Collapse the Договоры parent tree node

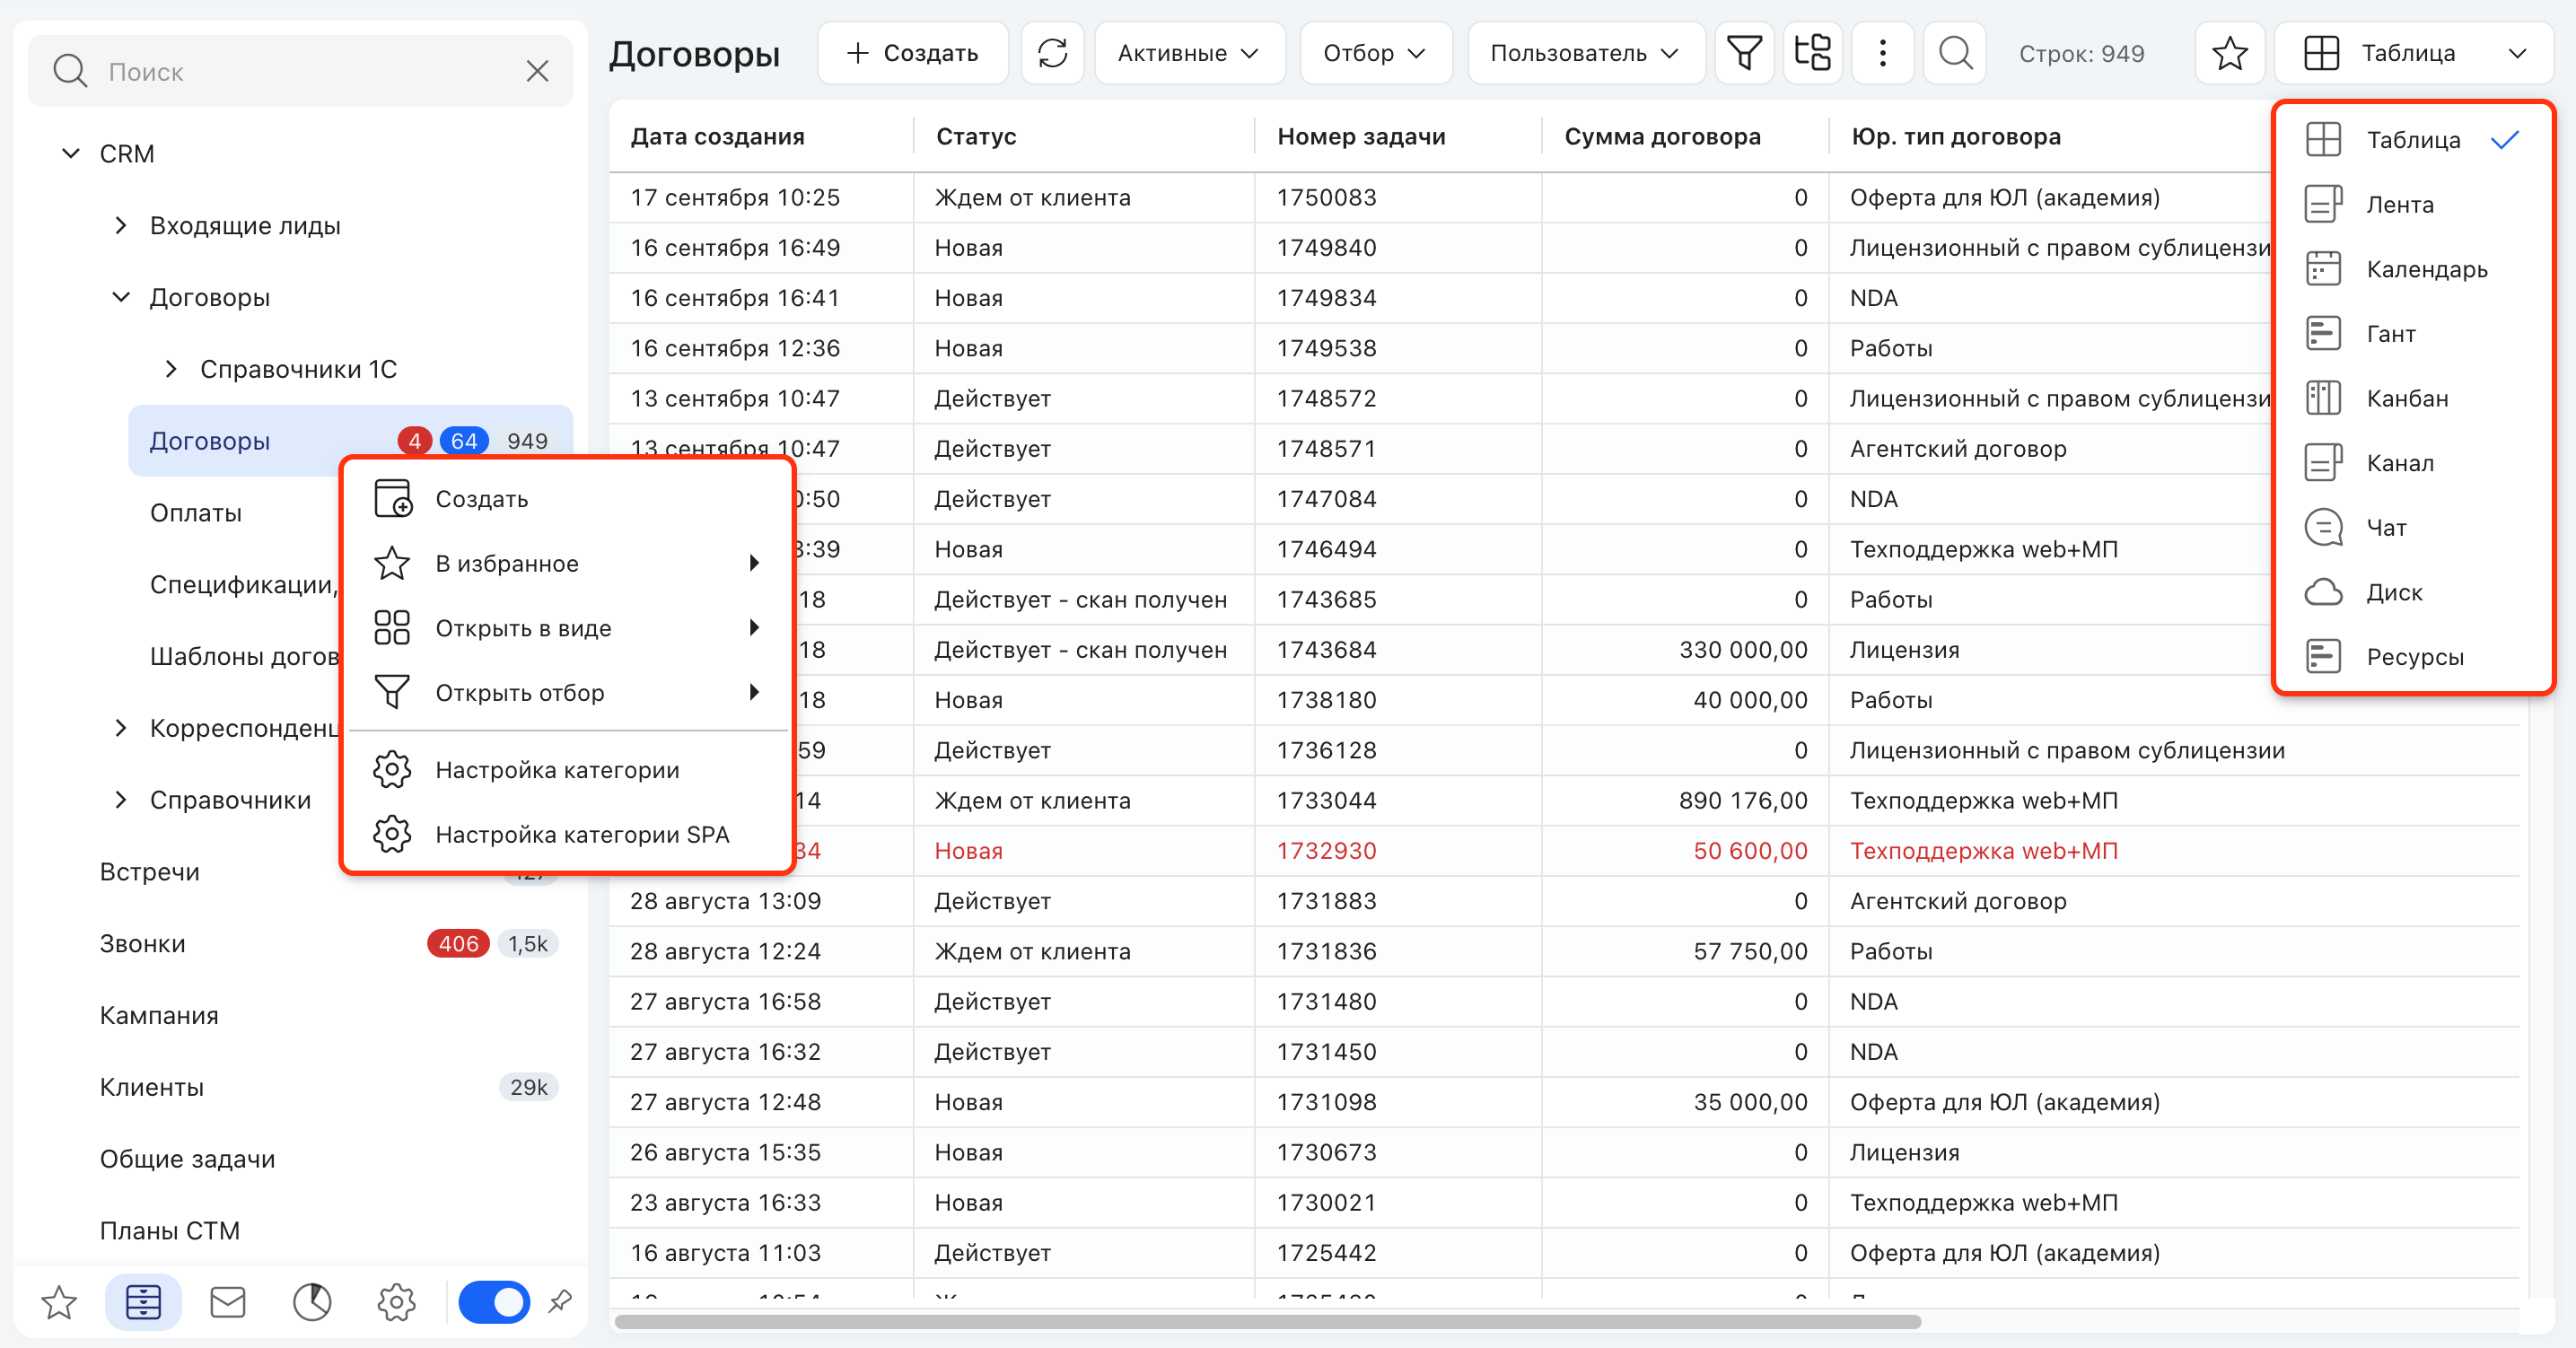tap(121, 297)
